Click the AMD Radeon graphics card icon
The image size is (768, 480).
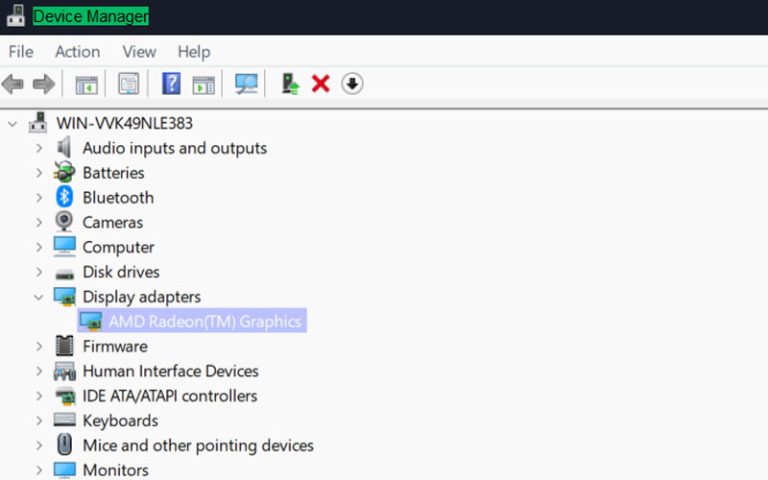[91, 322]
